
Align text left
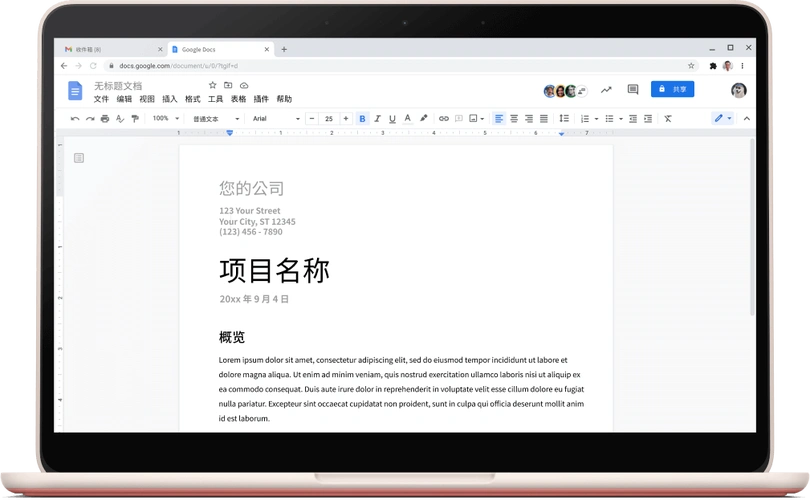[x=499, y=119]
